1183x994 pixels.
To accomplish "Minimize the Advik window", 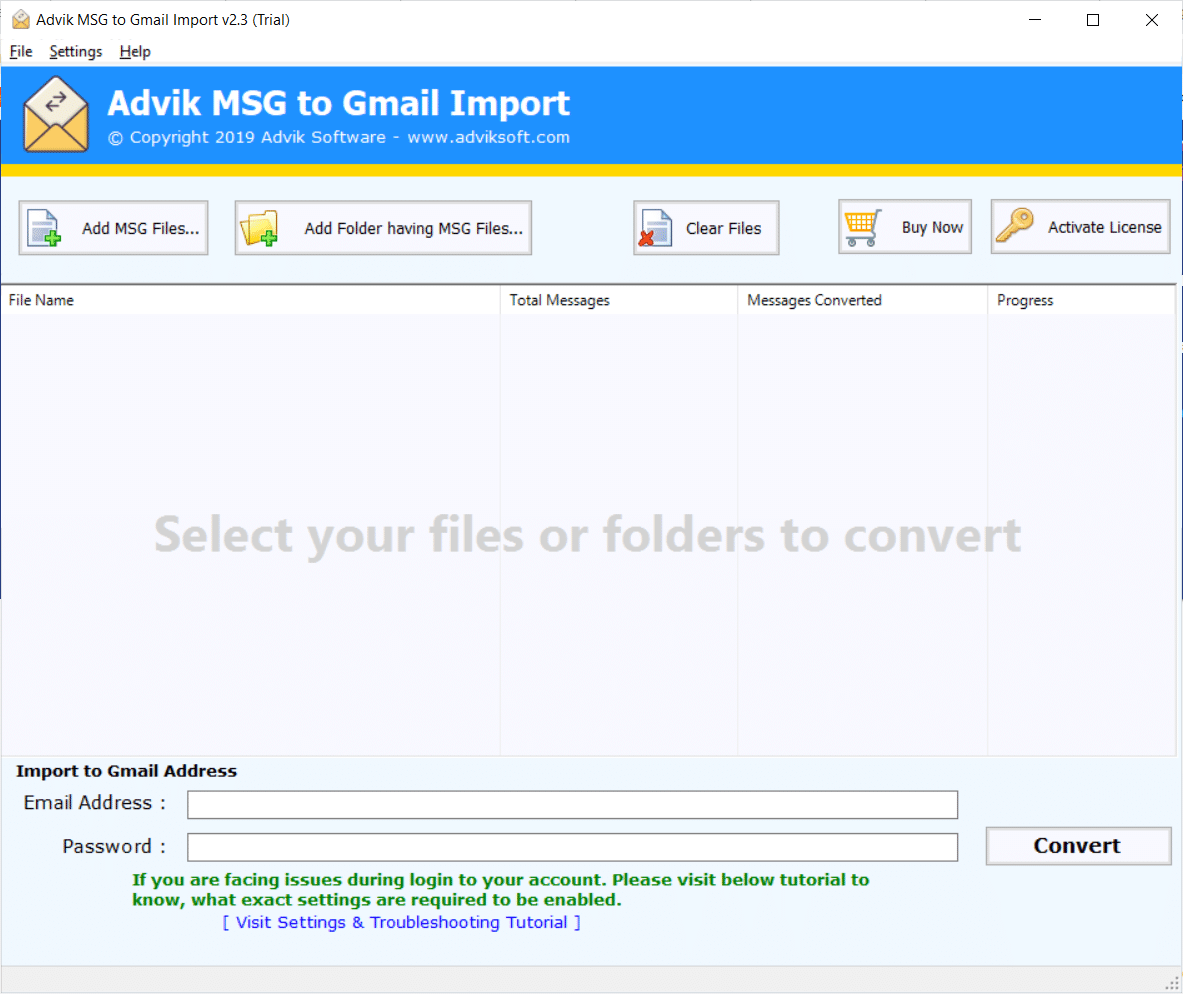I will (x=1035, y=20).
